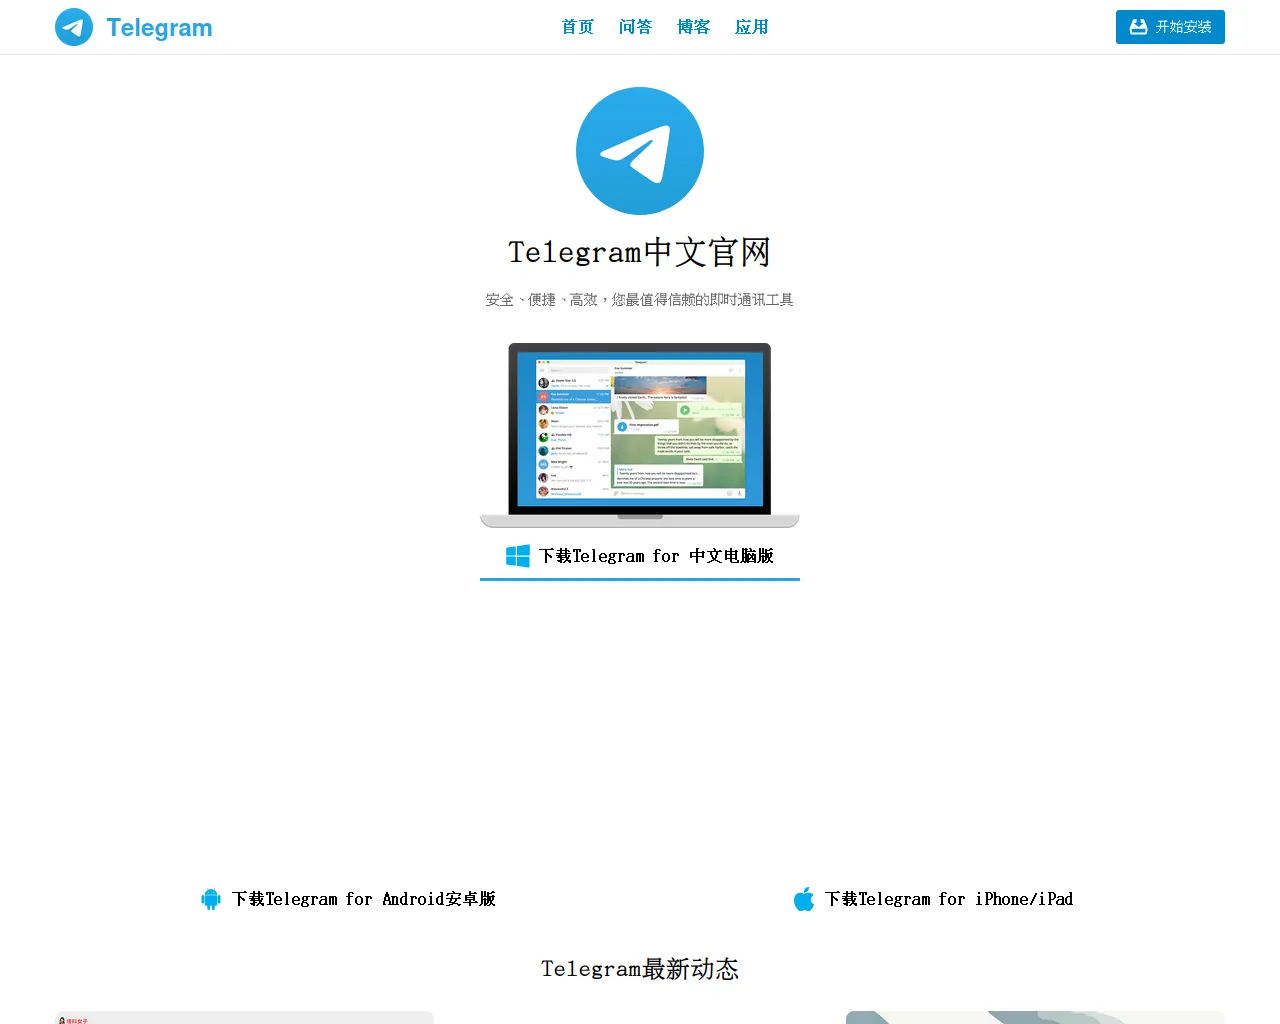Click the Telegram logo icon in header
Screen dimensions: 1280x1024
click(74, 27)
